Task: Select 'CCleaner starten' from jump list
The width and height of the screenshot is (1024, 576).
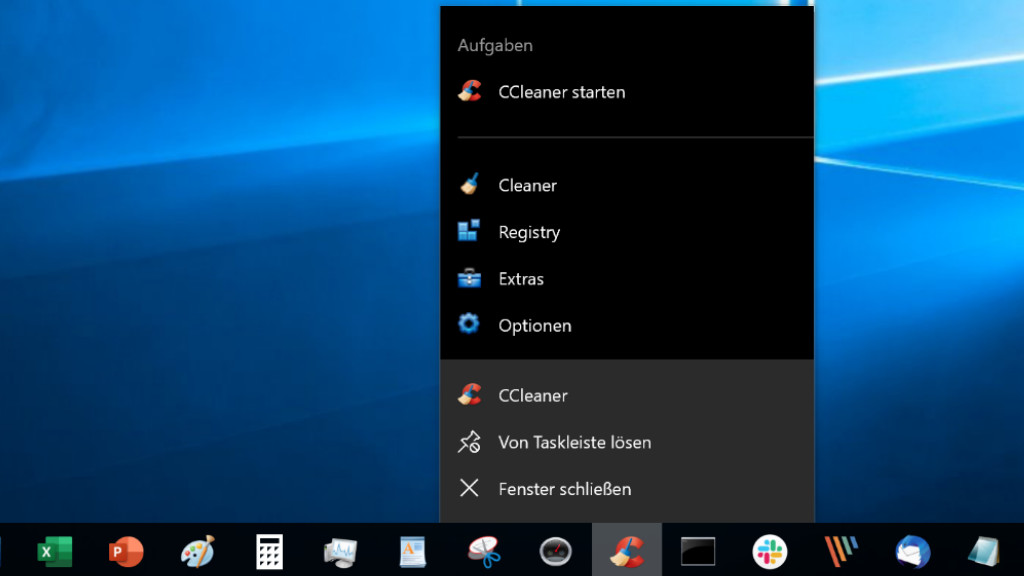Action: (x=561, y=92)
